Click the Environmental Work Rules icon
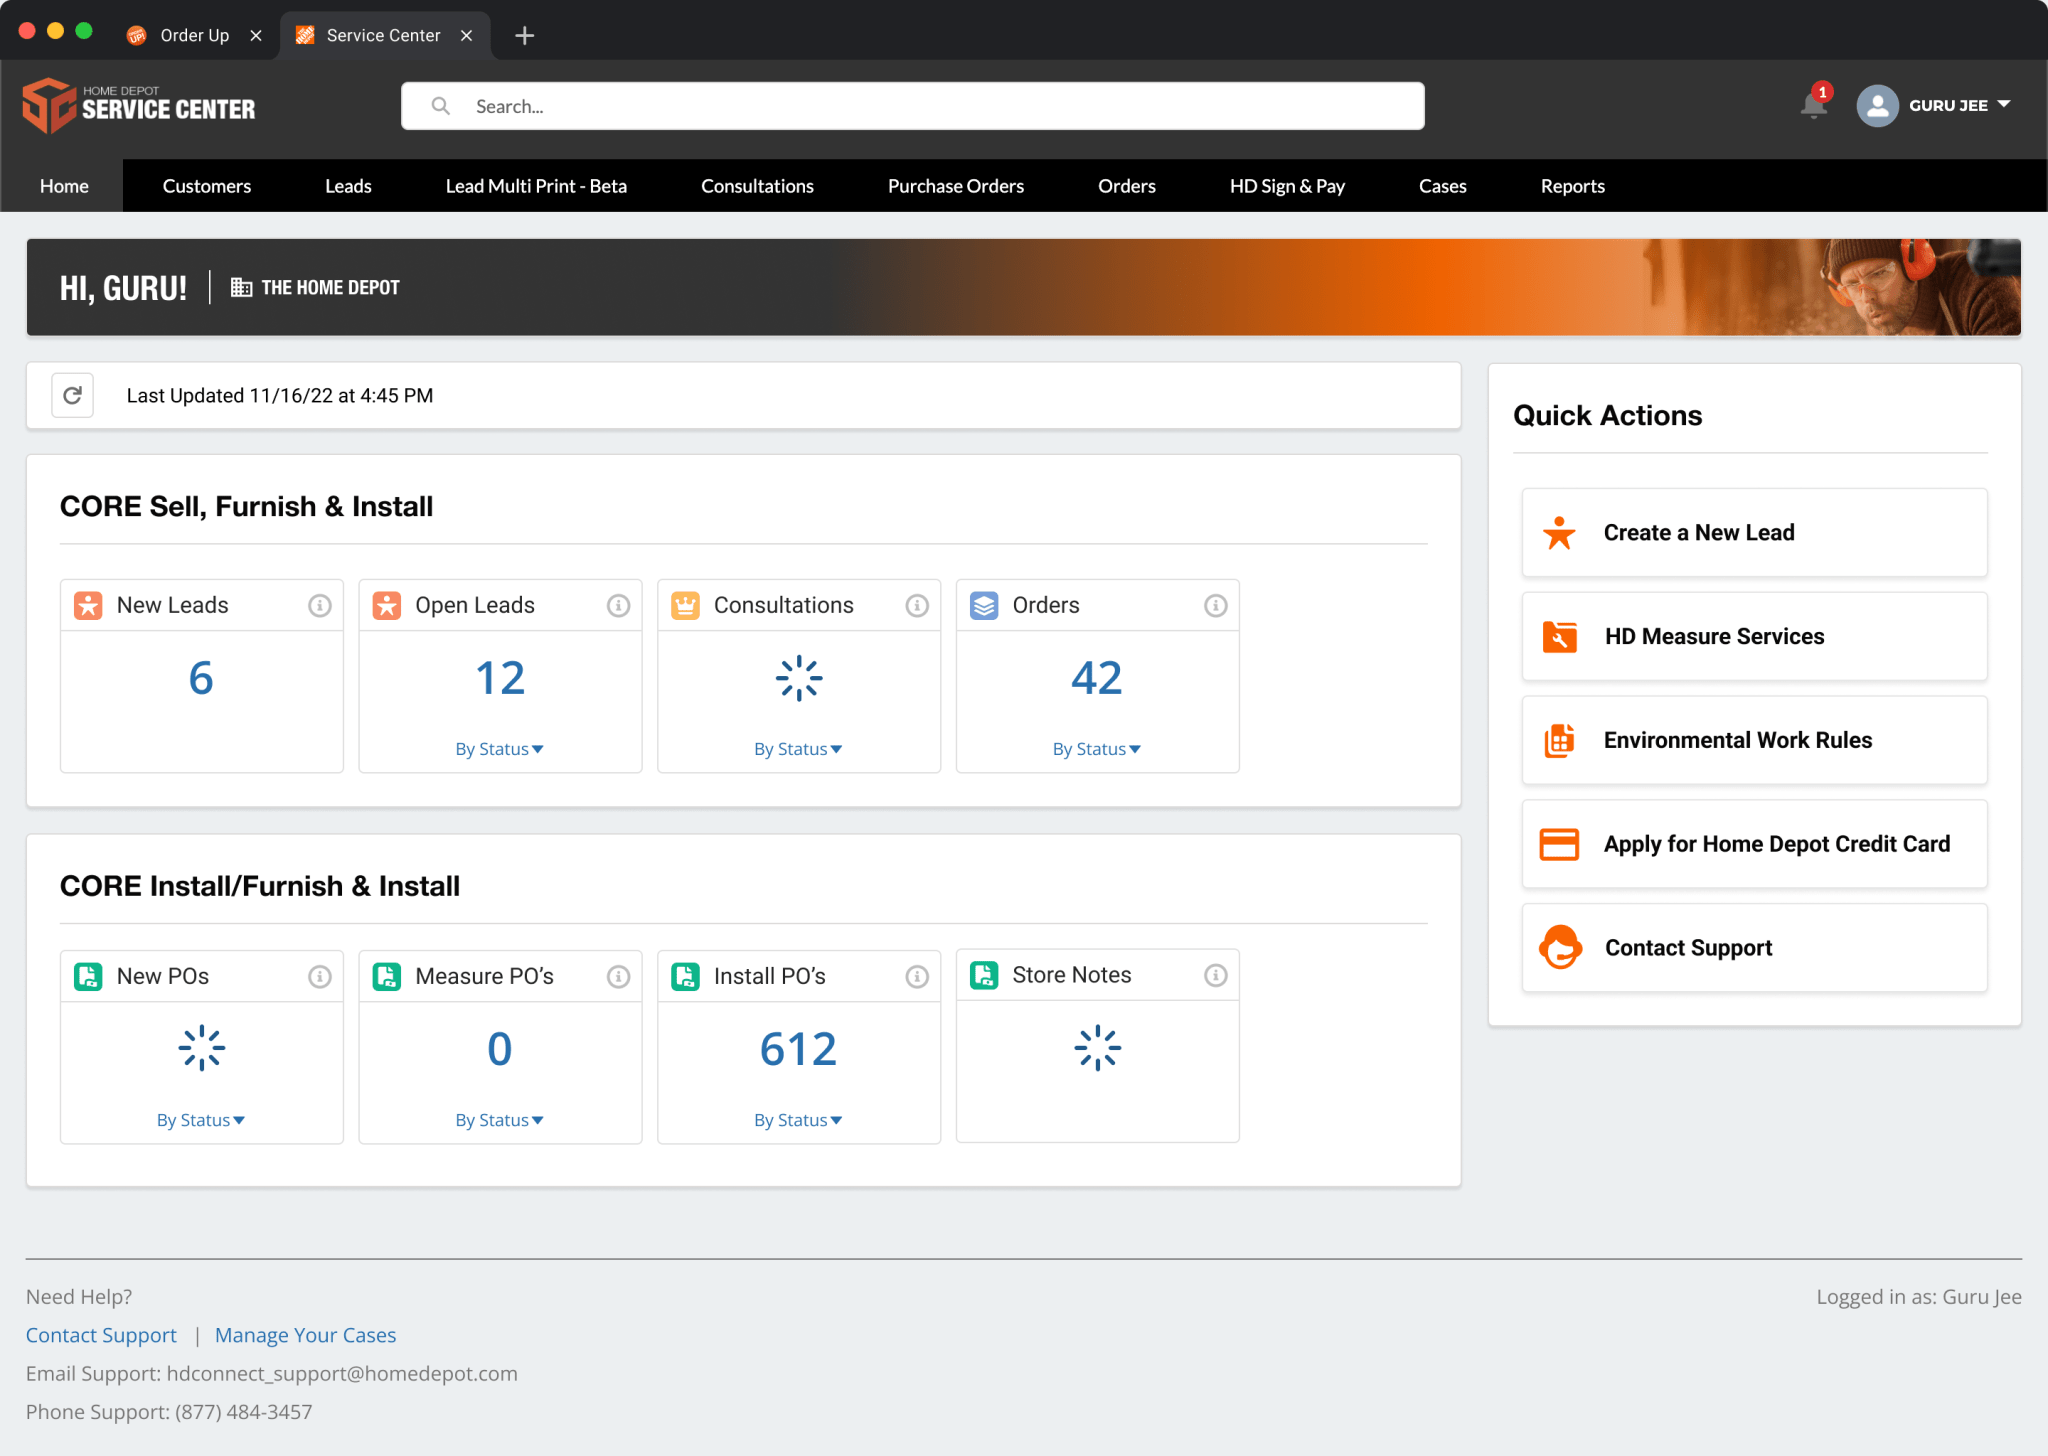2048x1456 pixels. 1559,741
